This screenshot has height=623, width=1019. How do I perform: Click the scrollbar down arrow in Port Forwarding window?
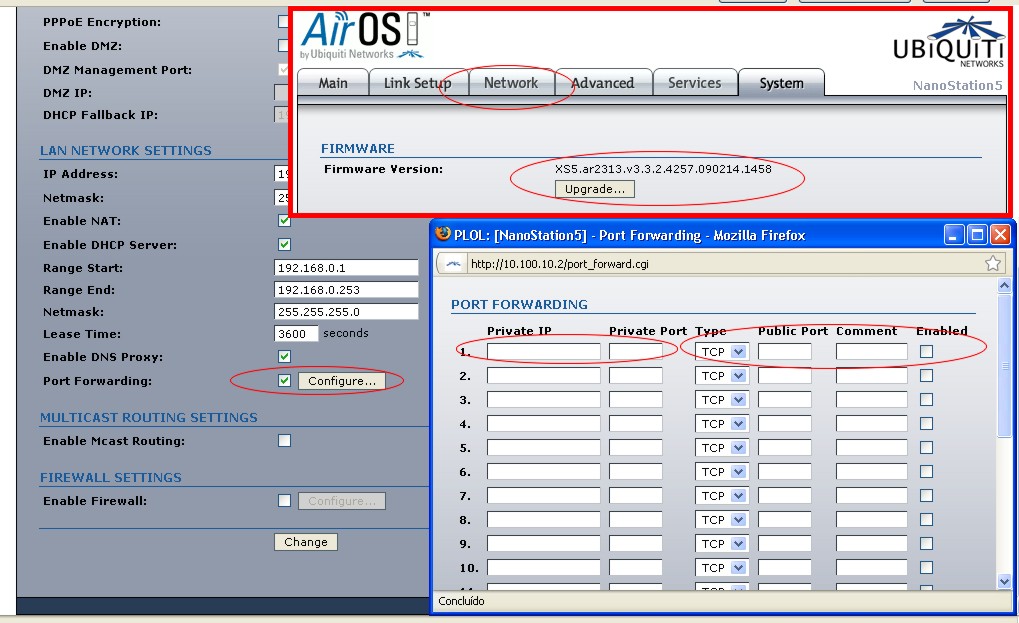(1004, 582)
